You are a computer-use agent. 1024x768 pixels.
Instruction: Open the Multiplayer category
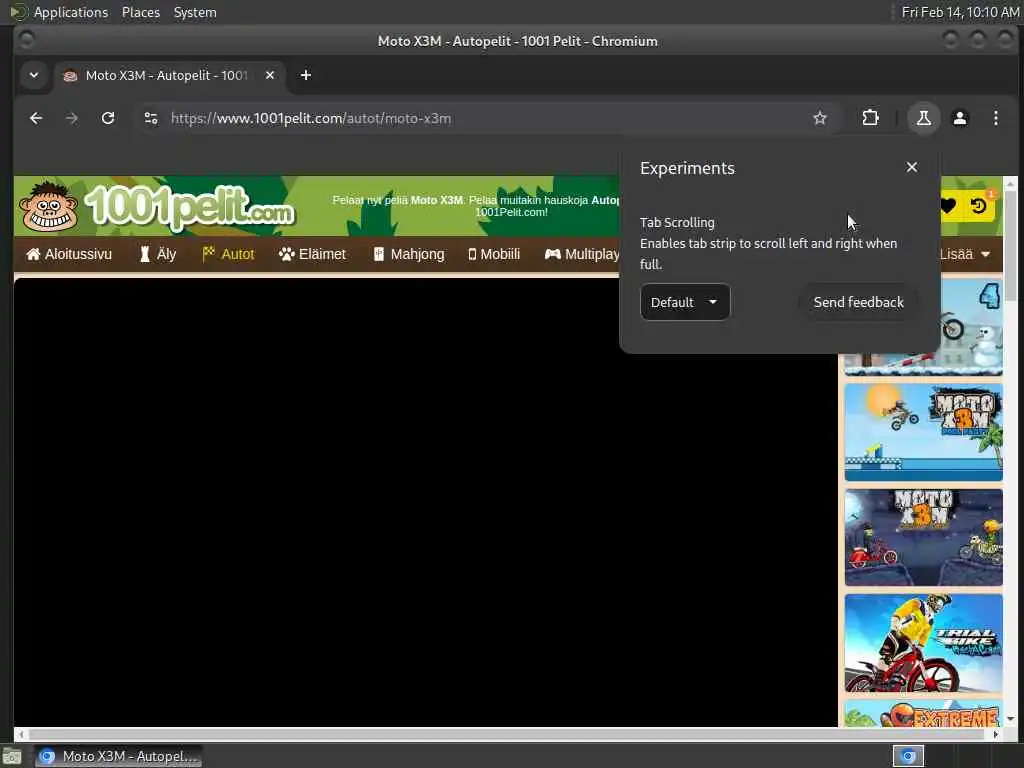[582, 254]
